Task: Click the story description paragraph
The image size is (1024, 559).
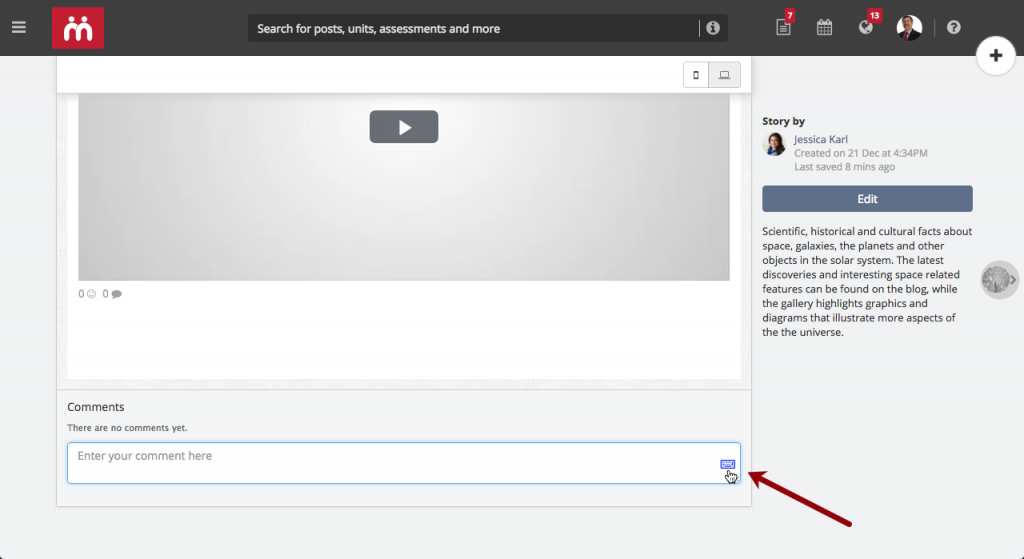Action: (x=867, y=281)
